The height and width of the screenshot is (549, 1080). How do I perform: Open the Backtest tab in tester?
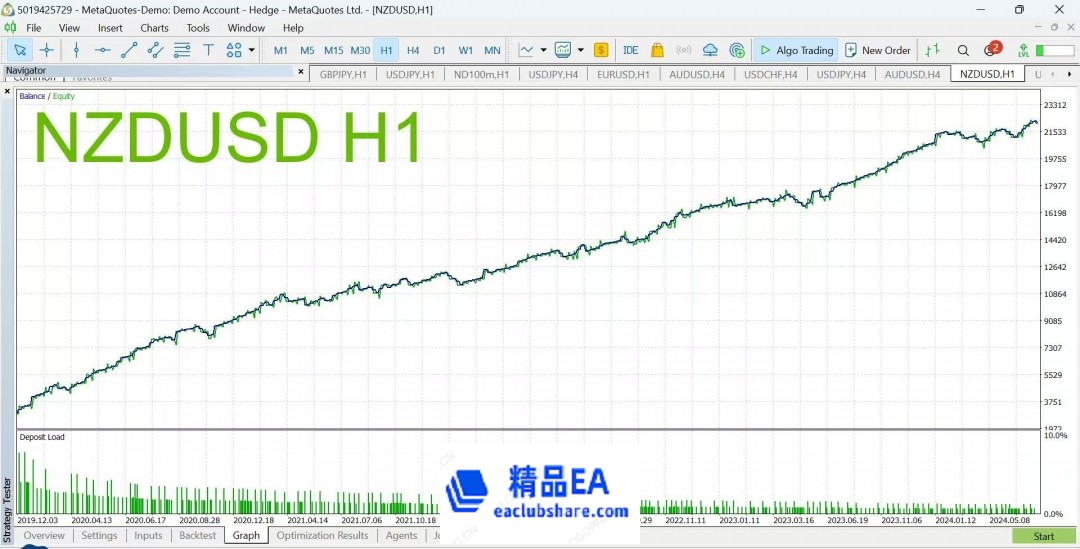pos(198,535)
